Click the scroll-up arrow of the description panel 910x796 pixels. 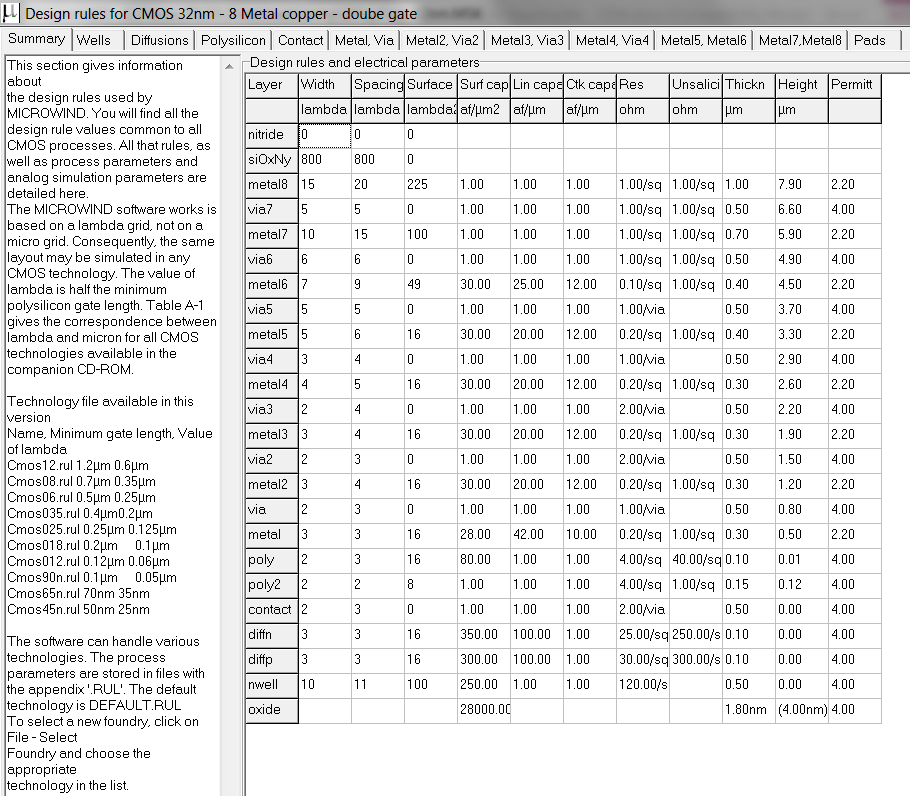(x=229, y=67)
